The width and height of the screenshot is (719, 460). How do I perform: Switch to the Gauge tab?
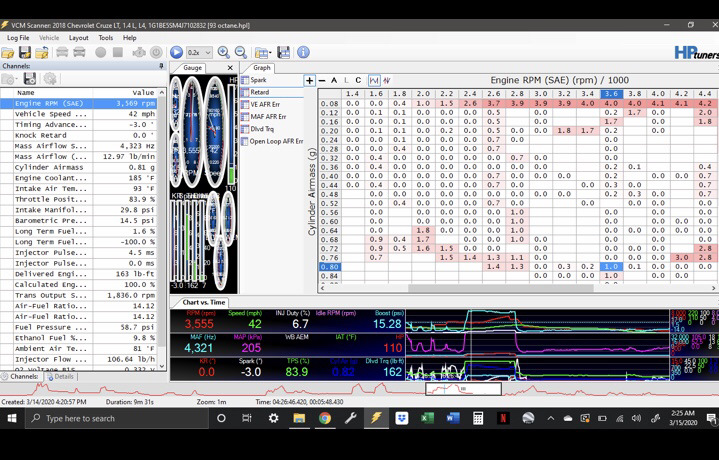pyautogui.click(x=193, y=68)
